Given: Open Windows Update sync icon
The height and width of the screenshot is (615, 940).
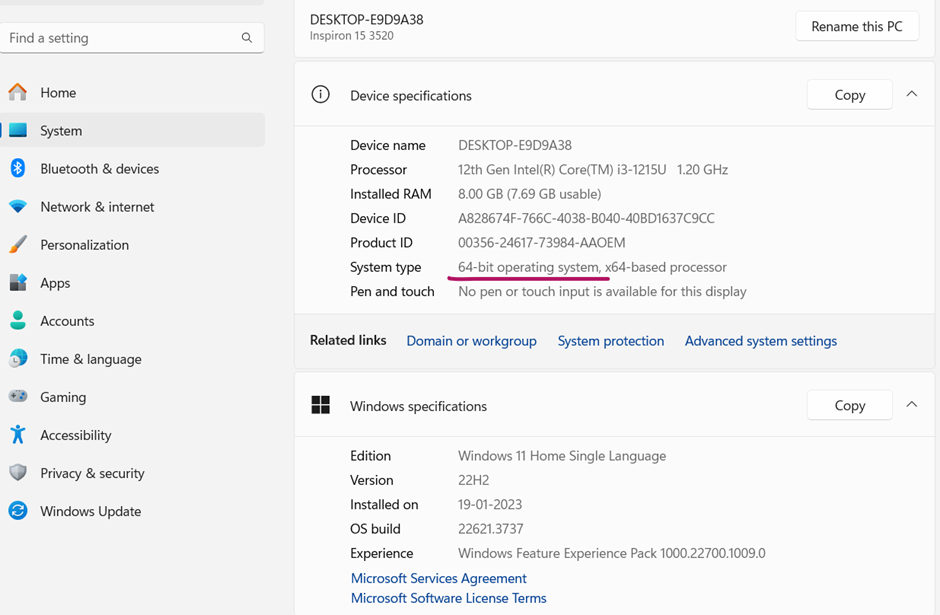Looking at the screenshot, I should 18,511.
